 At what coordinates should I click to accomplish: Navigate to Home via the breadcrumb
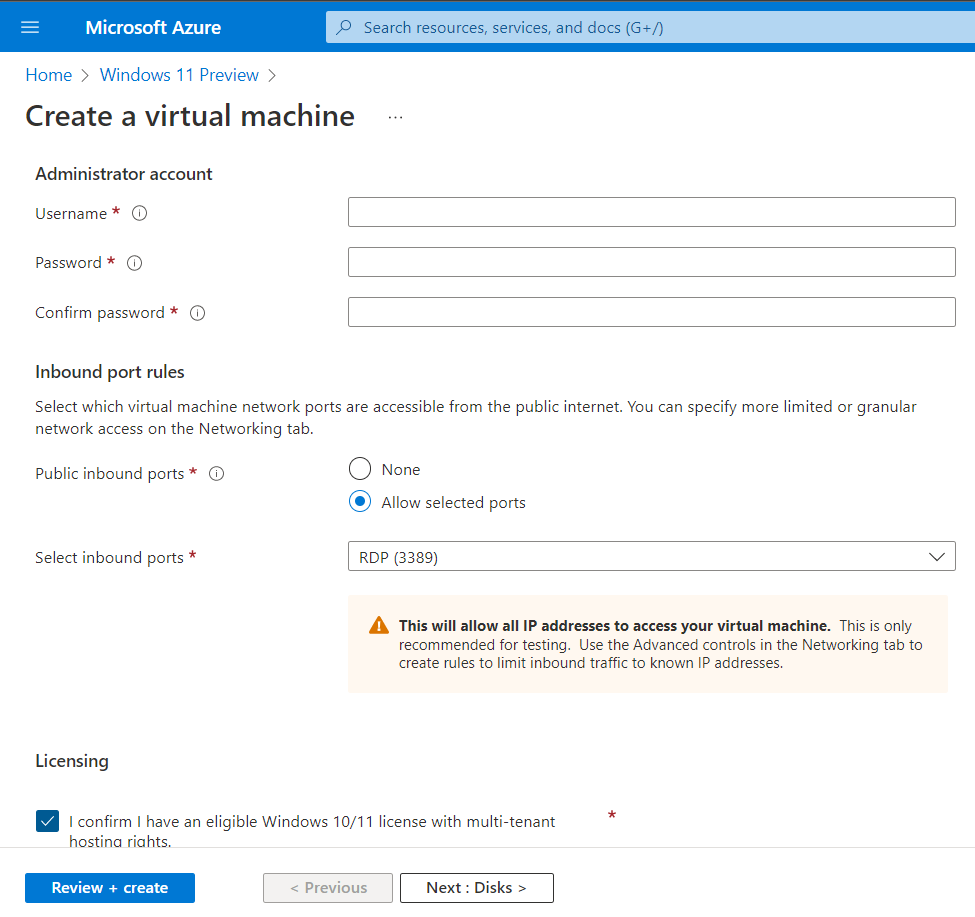48,75
